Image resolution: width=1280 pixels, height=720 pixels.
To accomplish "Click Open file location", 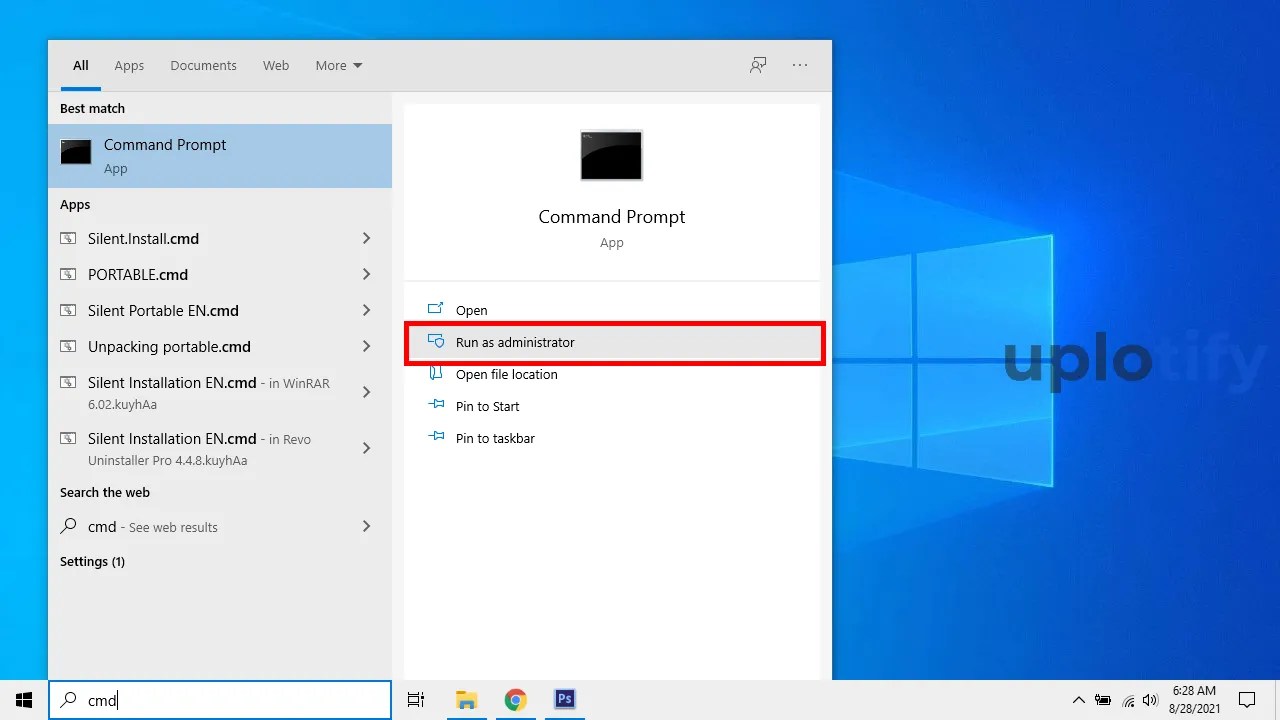I will click(507, 374).
